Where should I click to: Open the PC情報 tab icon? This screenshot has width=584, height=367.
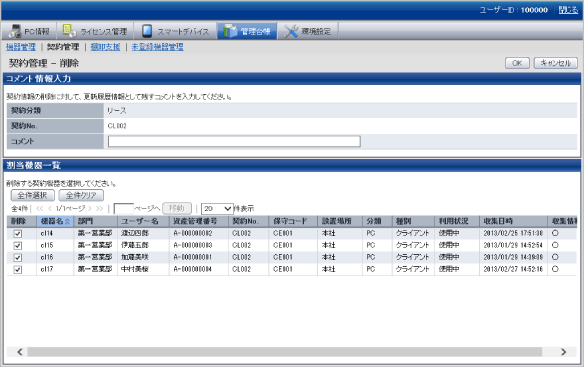(x=15, y=31)
